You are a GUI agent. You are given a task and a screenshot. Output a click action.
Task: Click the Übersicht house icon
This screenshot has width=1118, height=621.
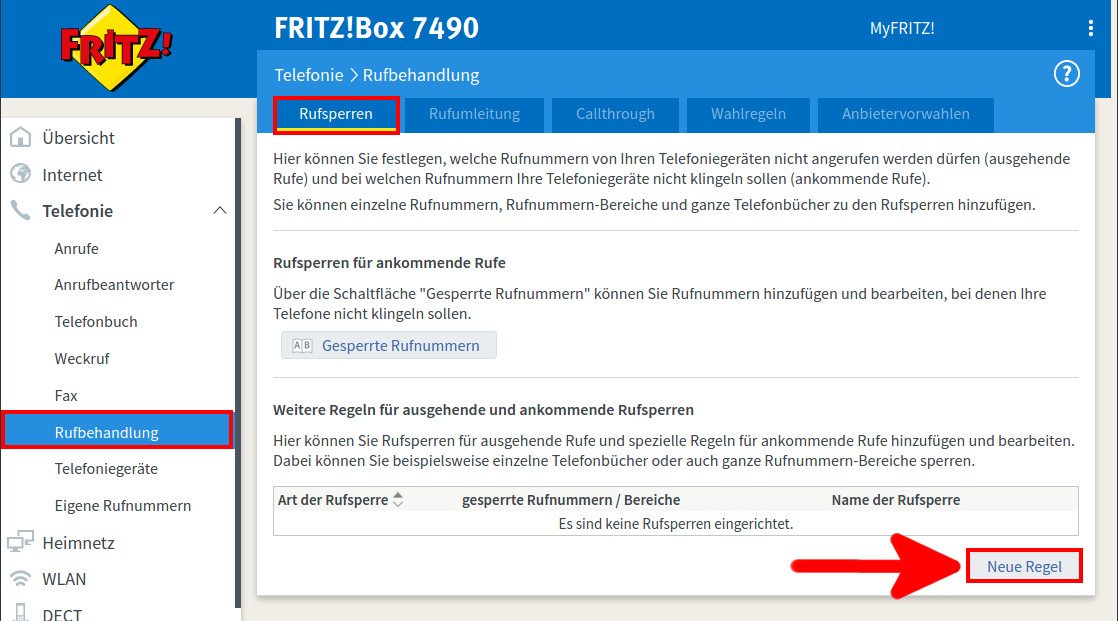21,137
